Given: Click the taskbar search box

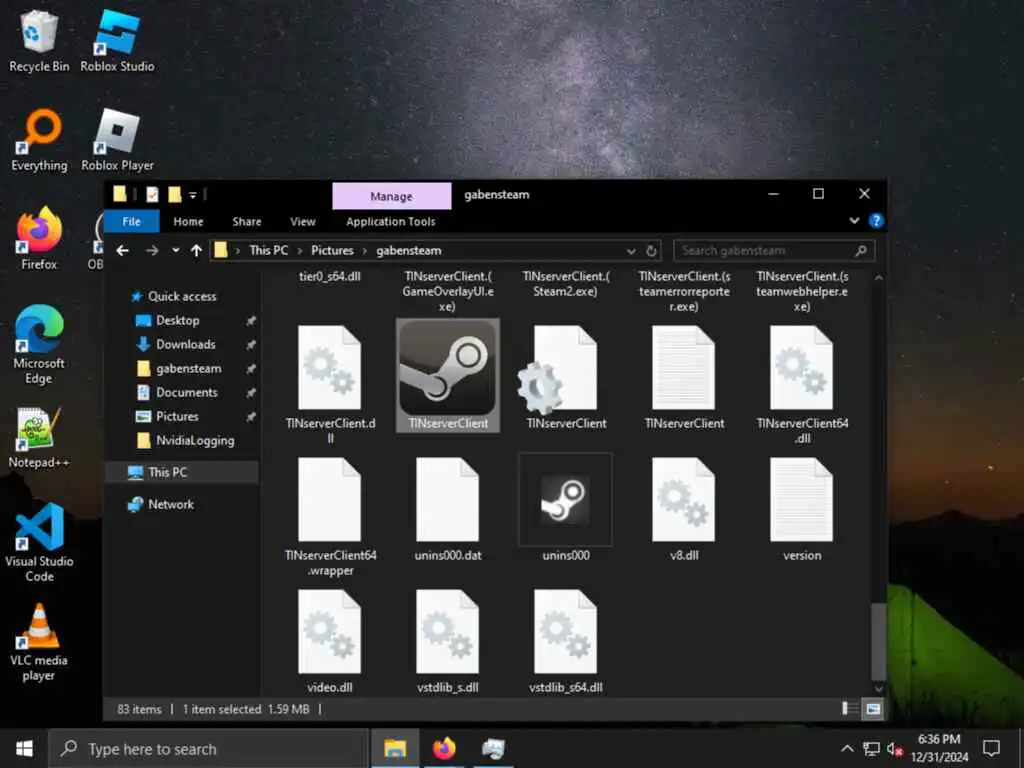Looking at the screenshot, I should (x=209, y=748).
